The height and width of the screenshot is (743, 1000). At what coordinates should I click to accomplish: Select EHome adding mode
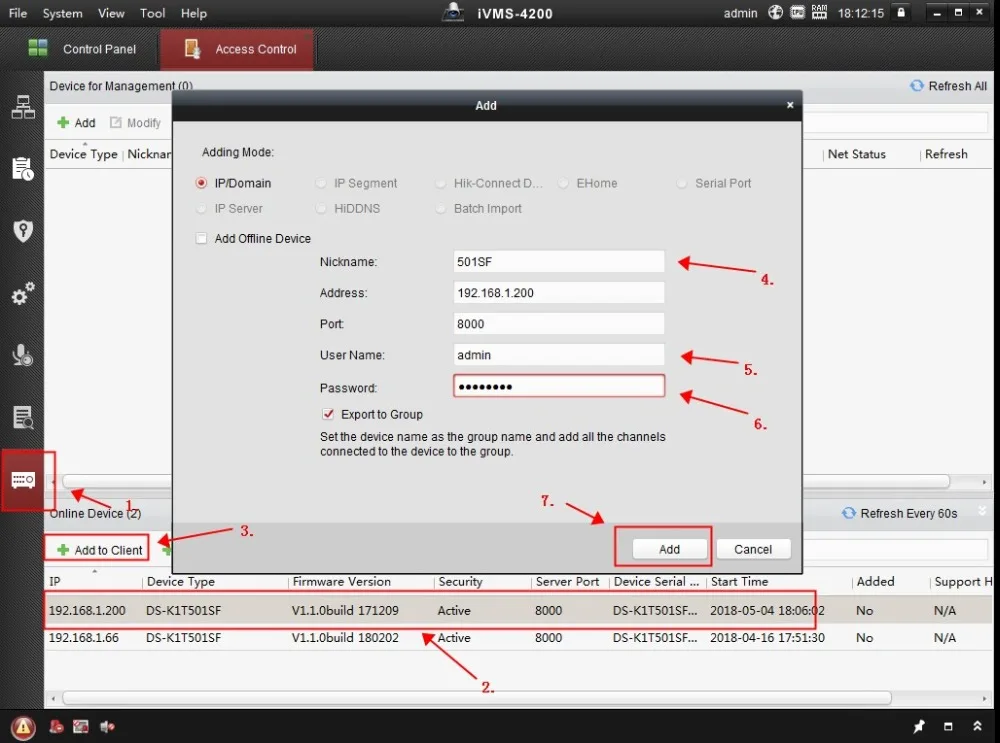pos(563,183)
